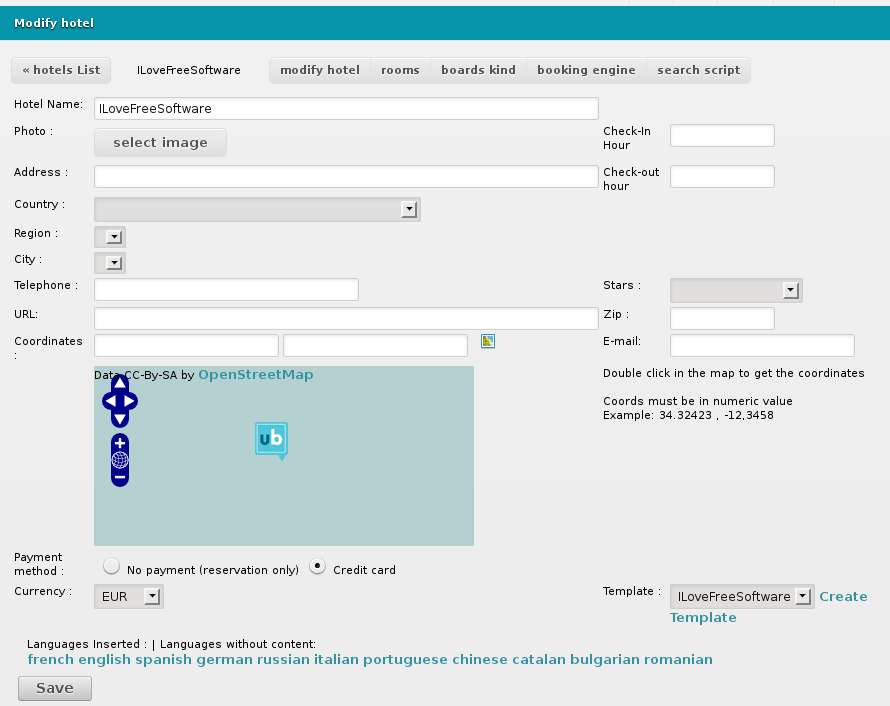Select the german language link

click(x=224, y=659)
